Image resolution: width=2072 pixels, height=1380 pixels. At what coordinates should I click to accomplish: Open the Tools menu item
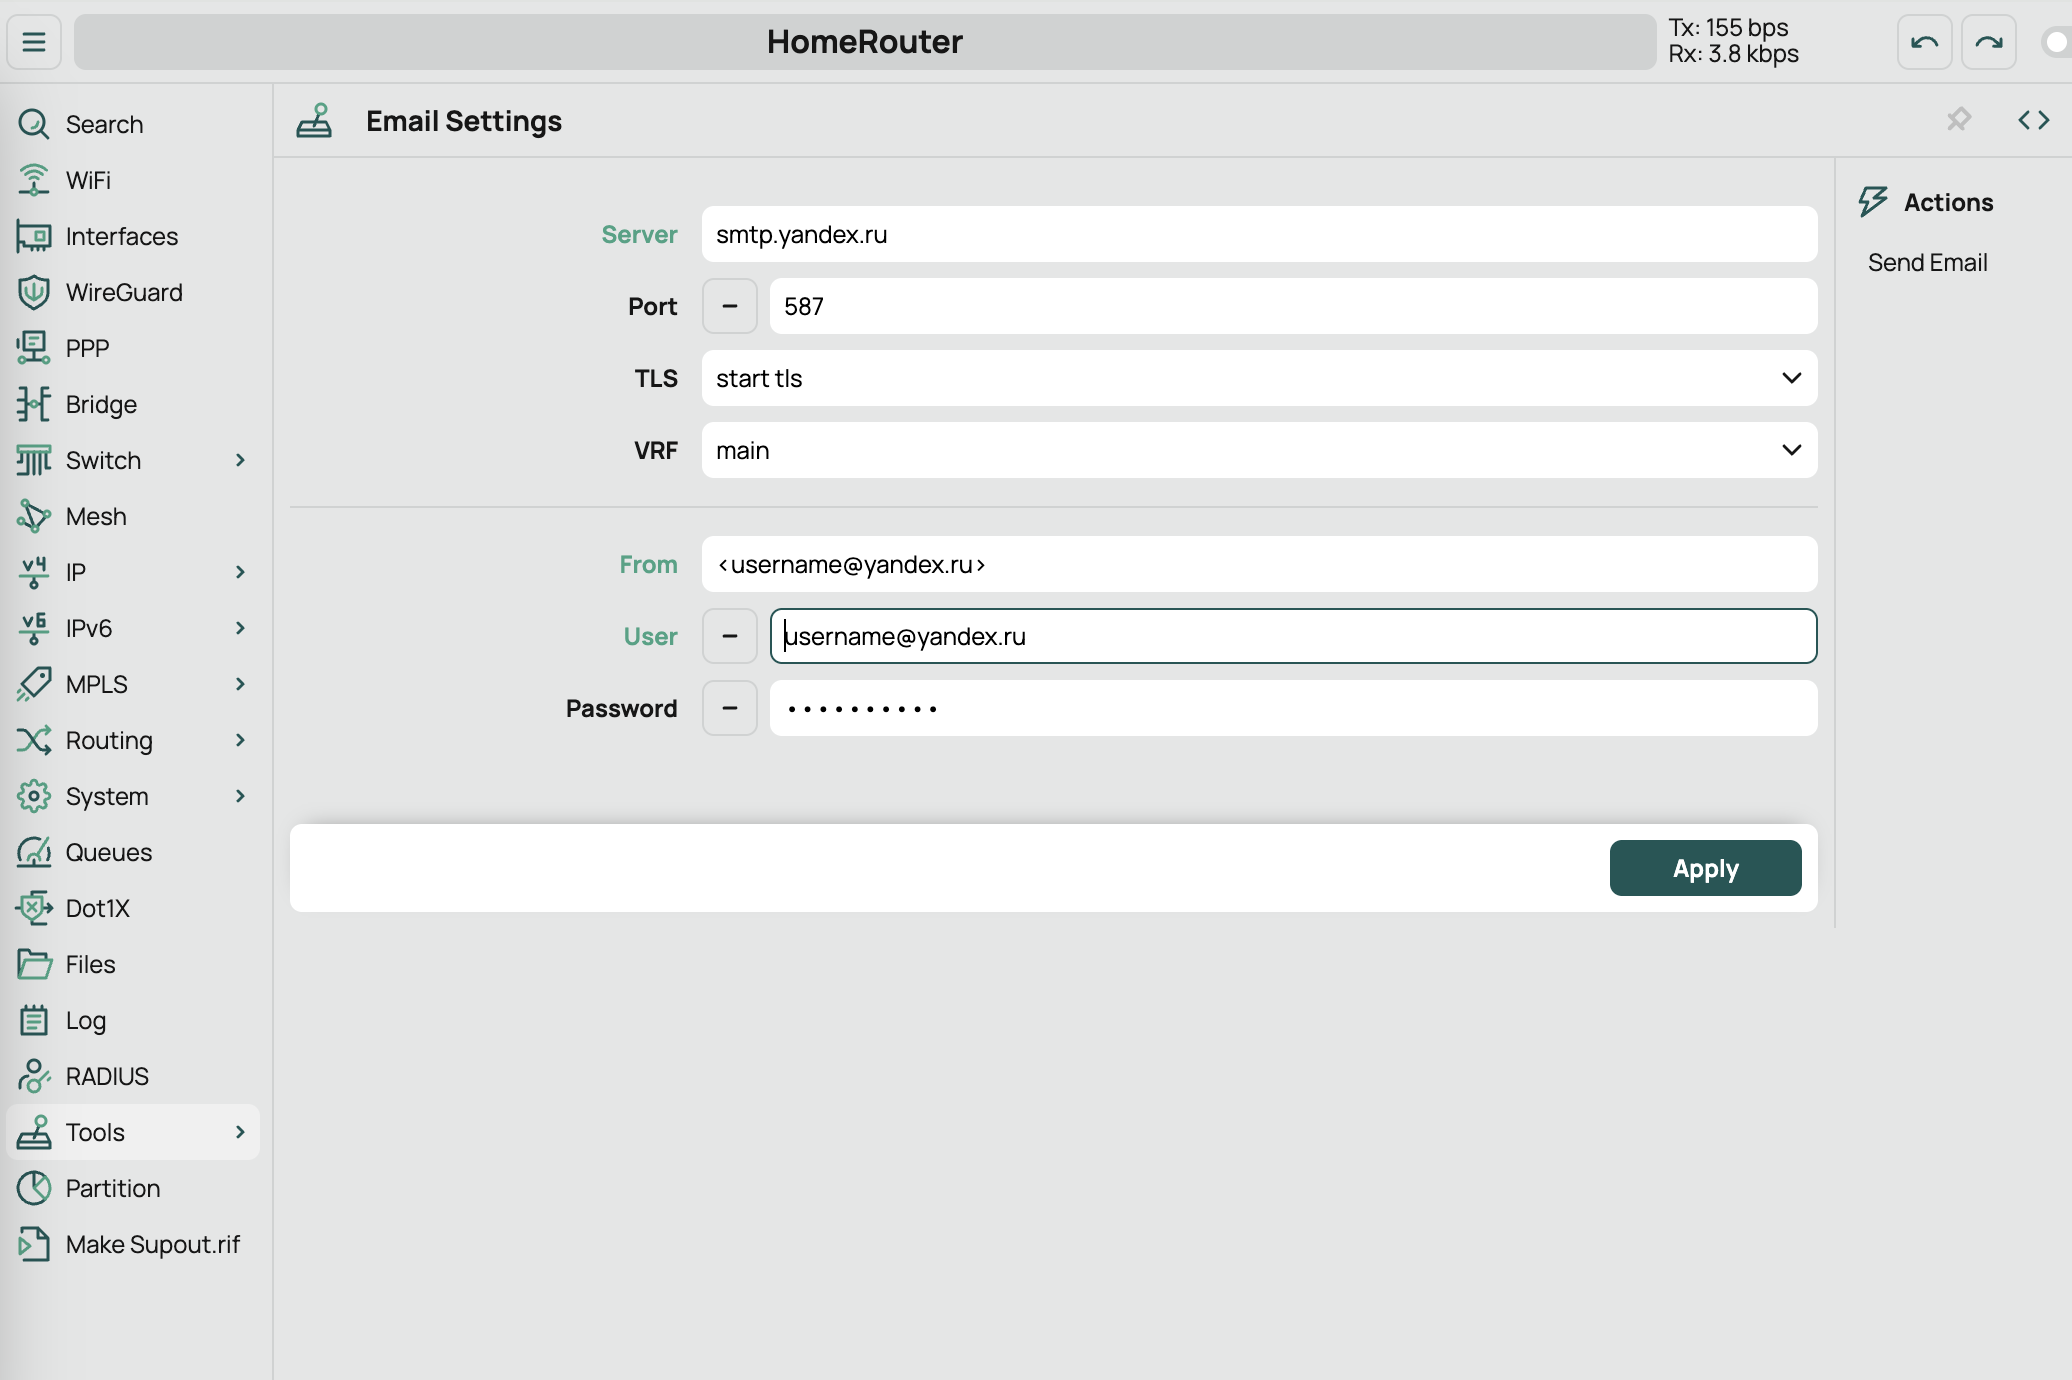pyautogui.click(x=95, y=1132)
